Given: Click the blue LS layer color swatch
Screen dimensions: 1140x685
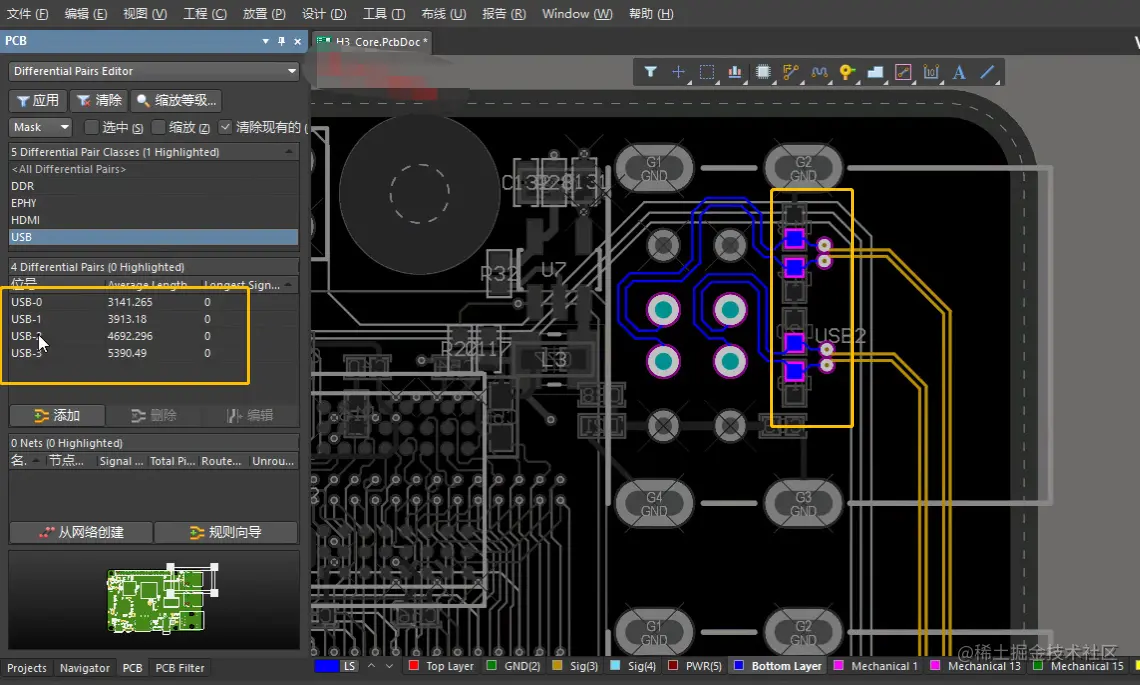Looking at the screenshot, I should [326, 666].
